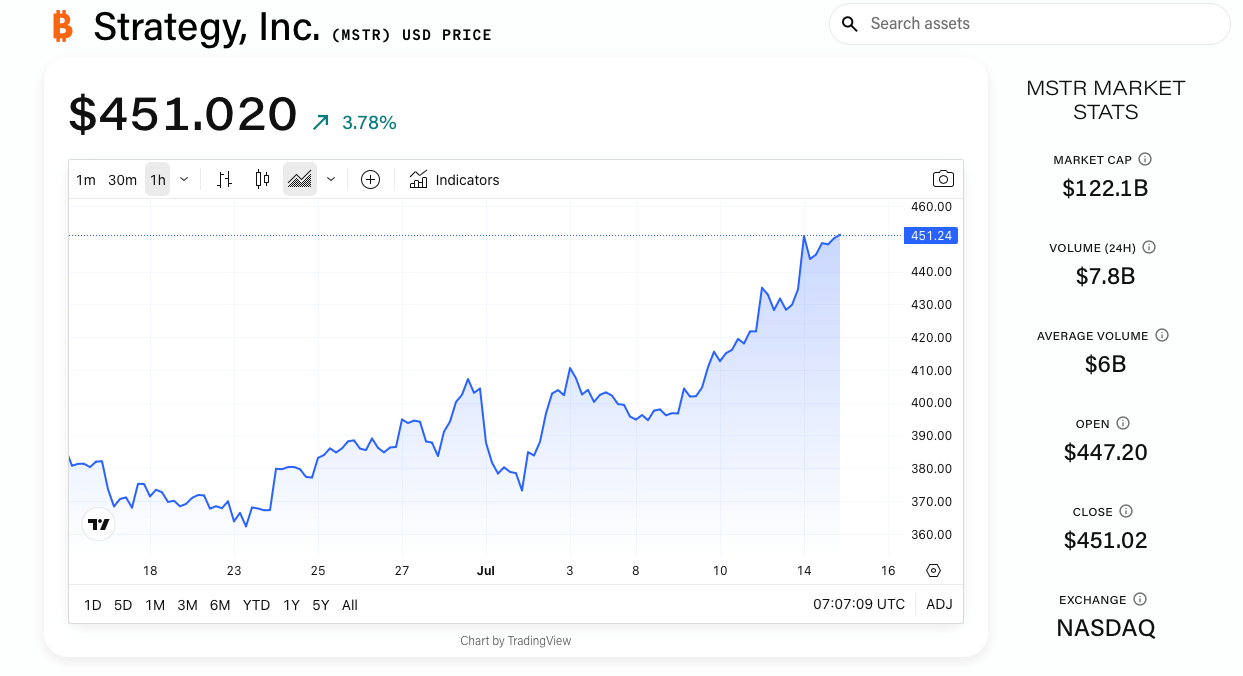The height and width of the screenshot is (676, 1243).
Task: Show Volume (24H) info icon
Action: click(1149, 247)
